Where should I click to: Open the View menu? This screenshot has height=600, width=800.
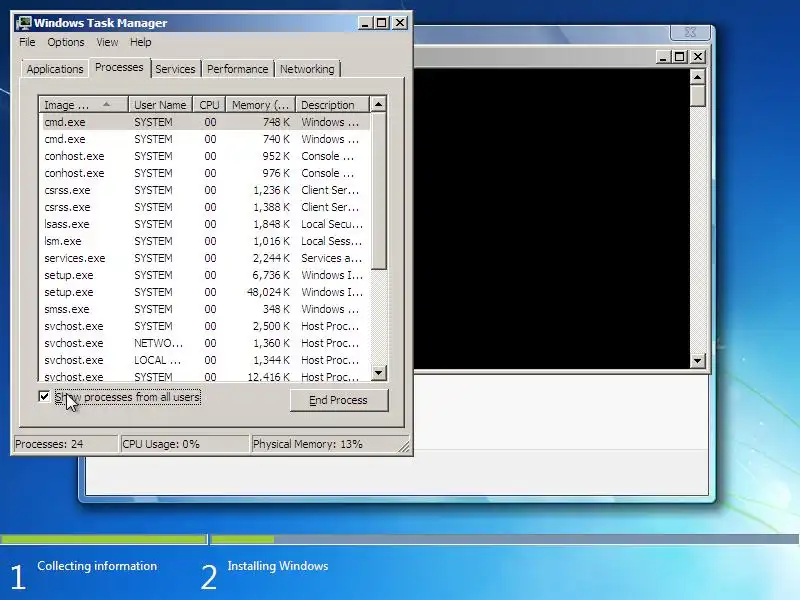[x=107, y=42]
